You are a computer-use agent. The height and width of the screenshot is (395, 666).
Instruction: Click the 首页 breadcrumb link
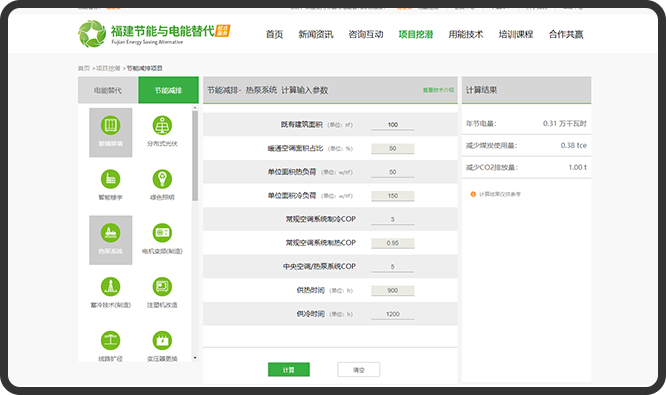point(84,68)
